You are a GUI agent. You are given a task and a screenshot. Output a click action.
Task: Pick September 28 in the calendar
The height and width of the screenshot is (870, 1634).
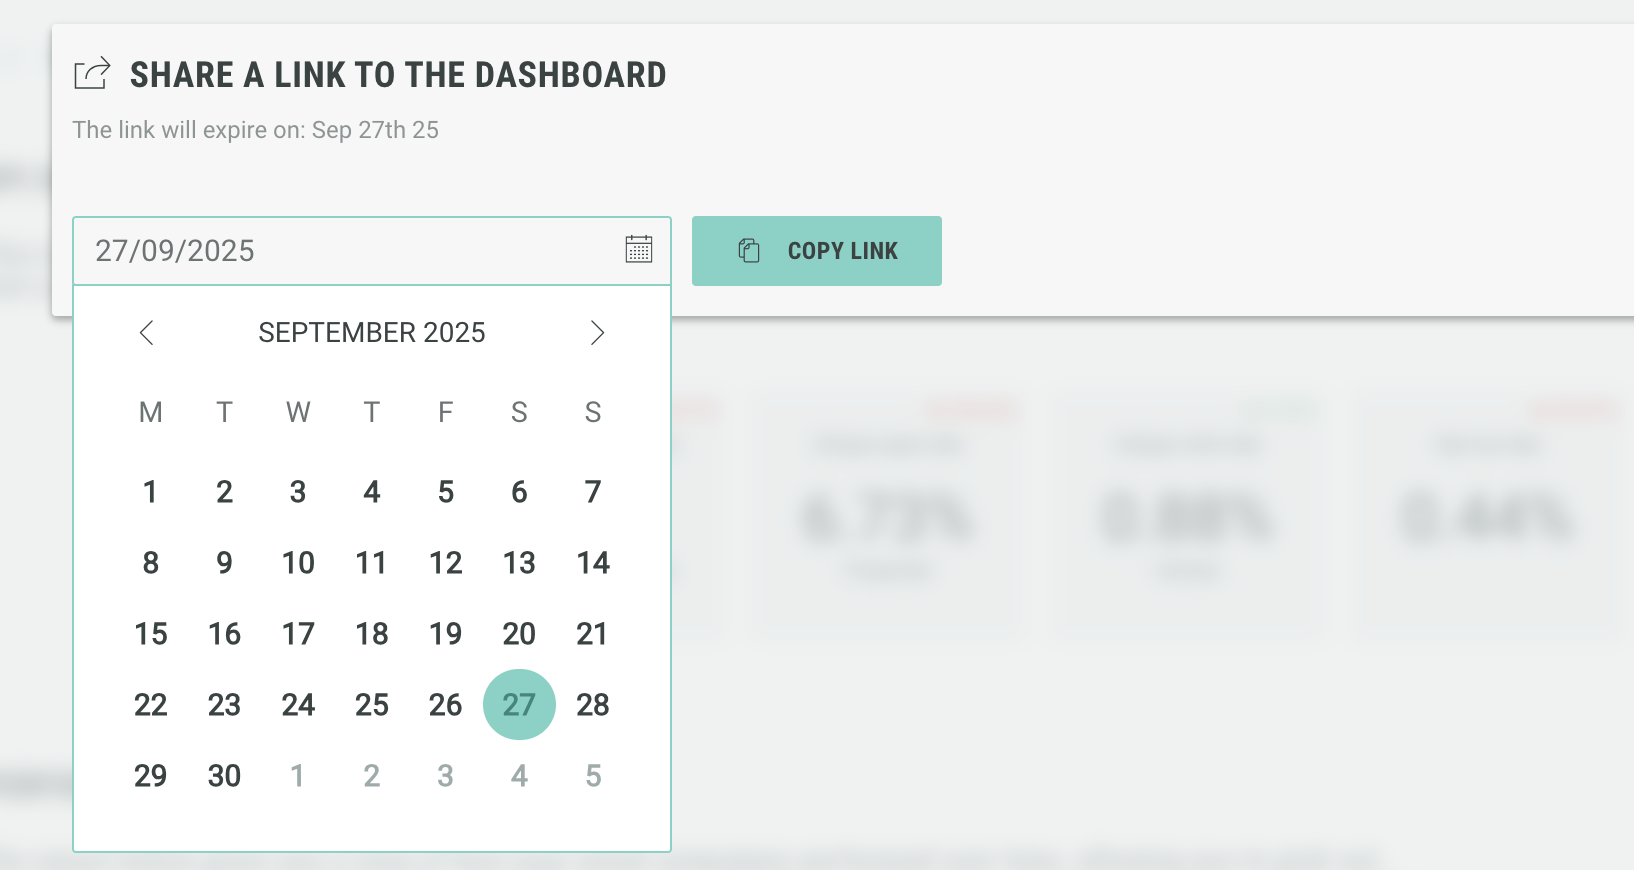[x=593, y=705]
